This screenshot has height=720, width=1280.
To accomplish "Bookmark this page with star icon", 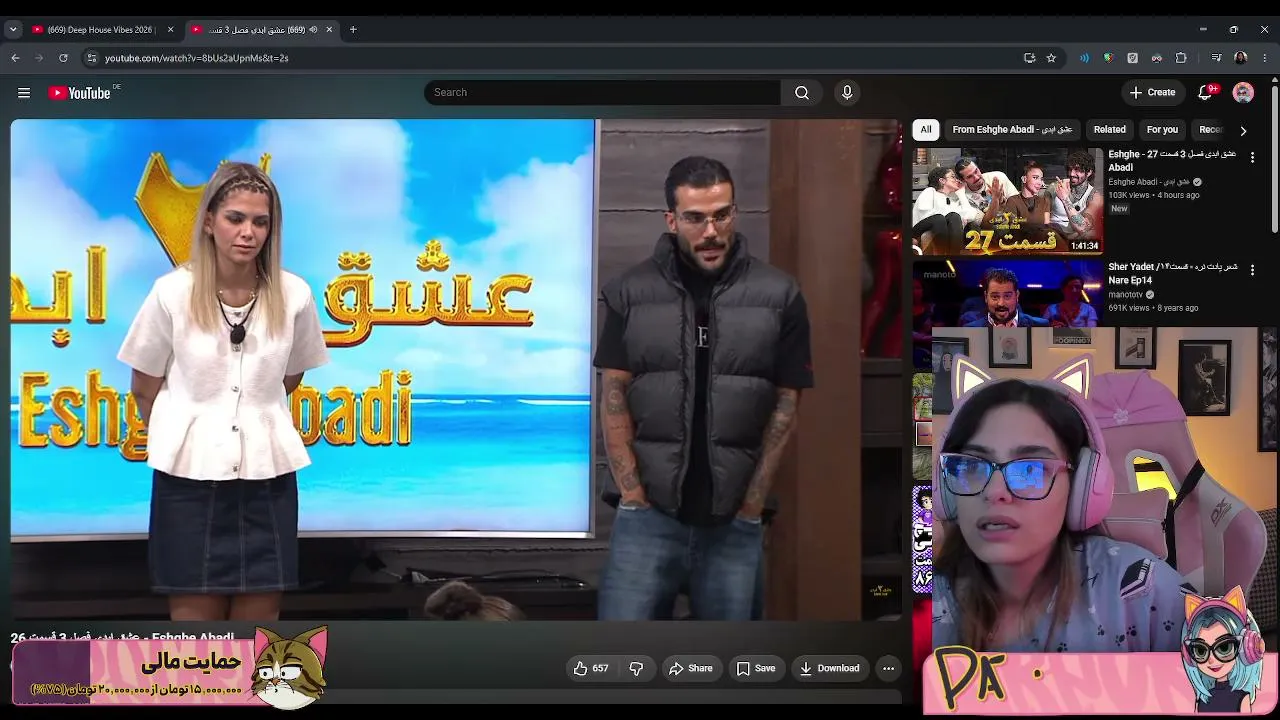I will point(1051,58).
